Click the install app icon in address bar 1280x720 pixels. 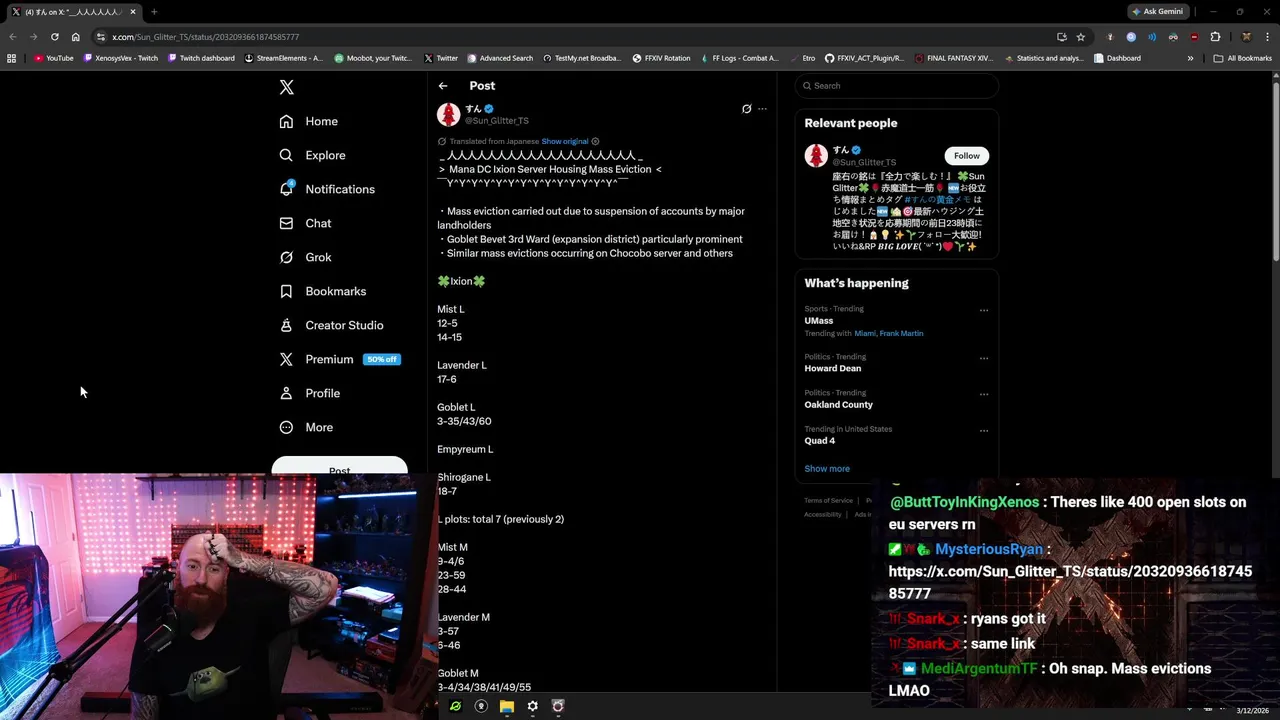coord(1062,37)
